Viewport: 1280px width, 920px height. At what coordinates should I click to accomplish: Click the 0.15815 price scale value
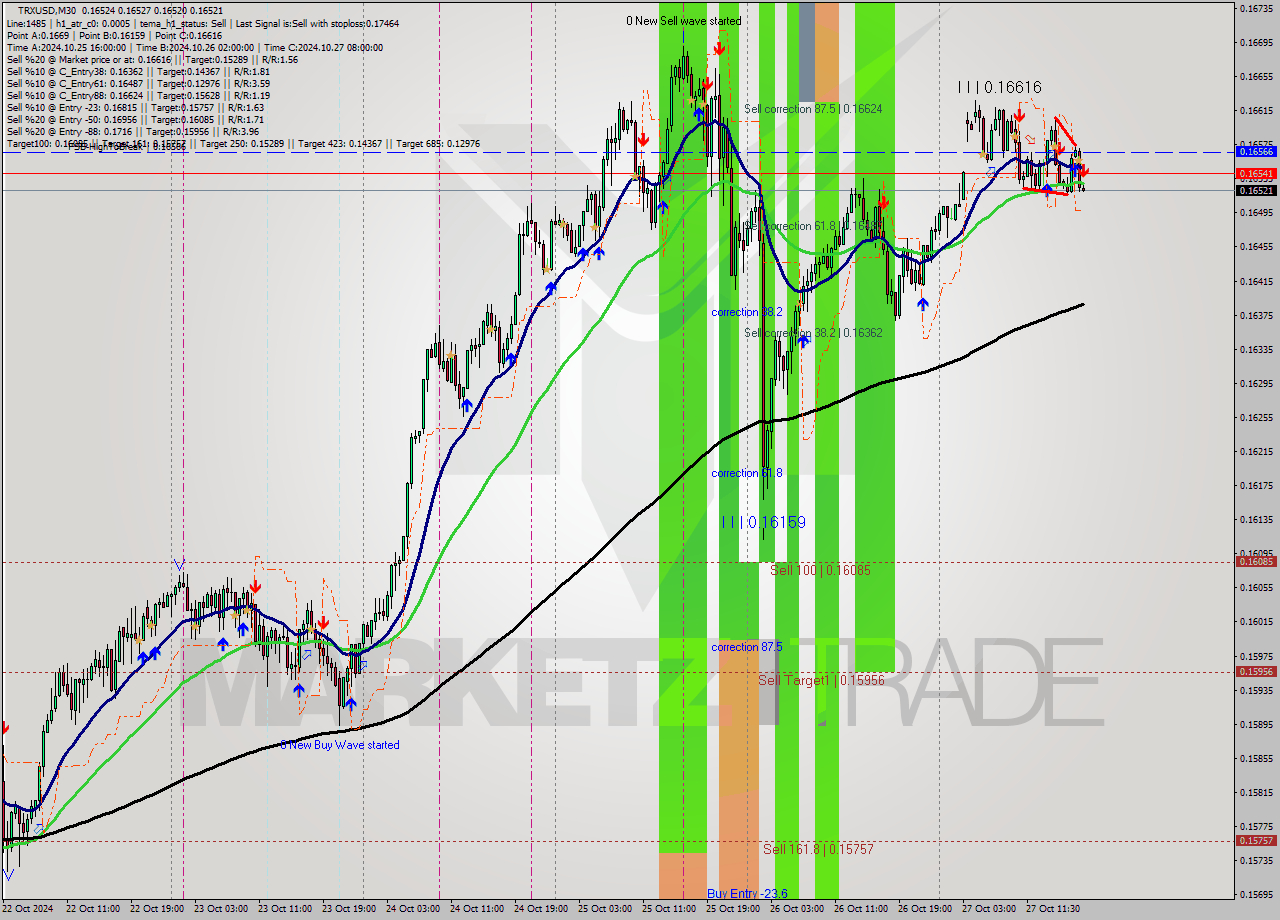tap(1256, 792)
